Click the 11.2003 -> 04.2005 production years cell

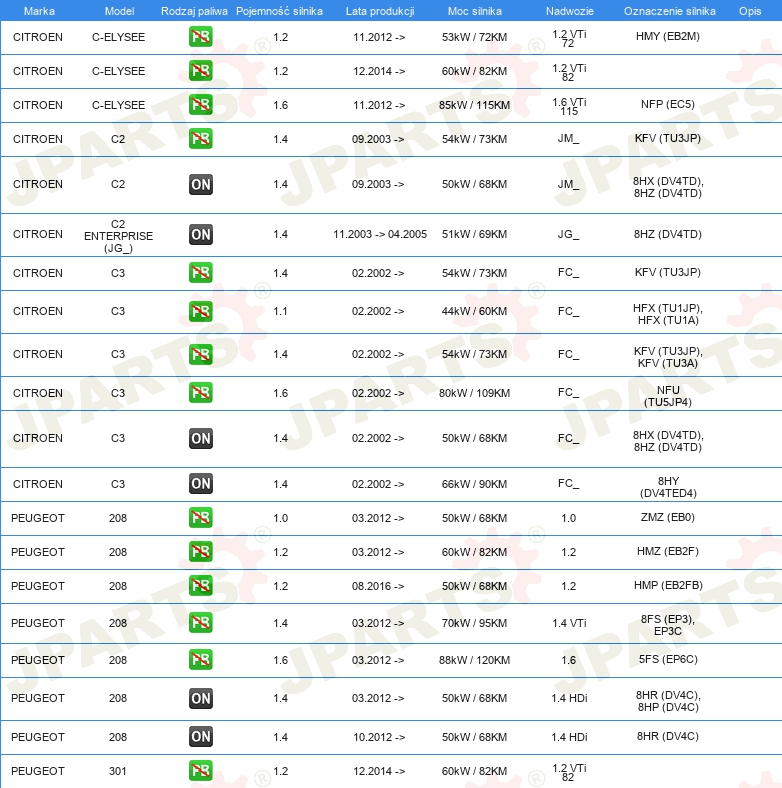point(379,234)
